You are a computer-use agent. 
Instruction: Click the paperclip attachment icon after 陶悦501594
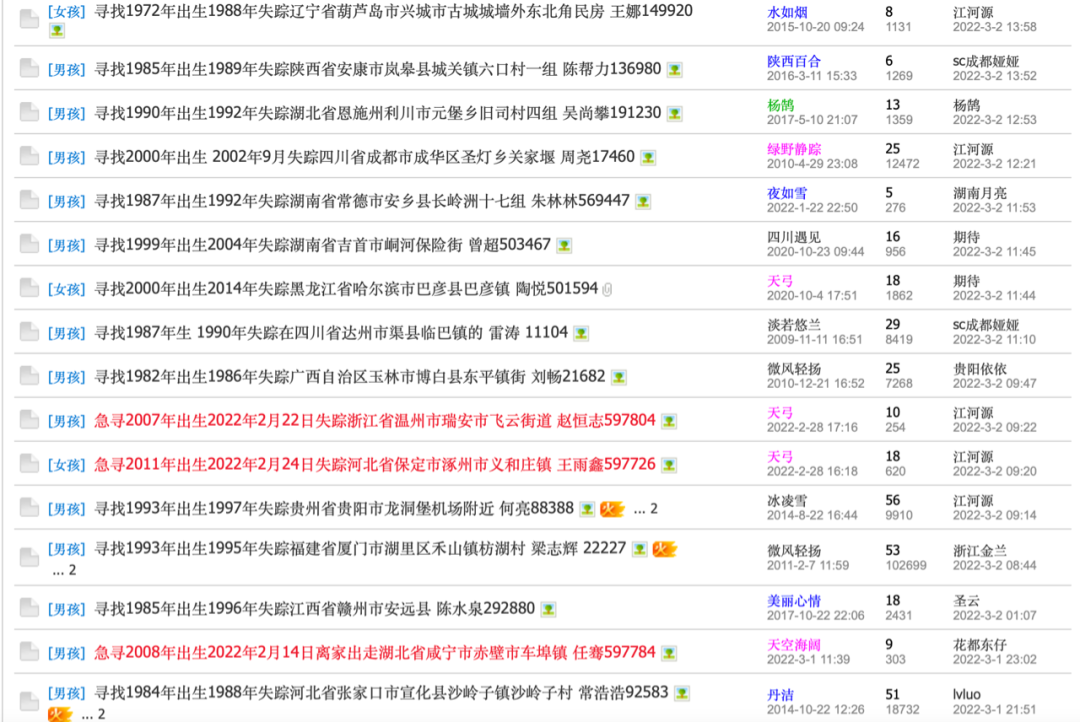coord(607,290)
